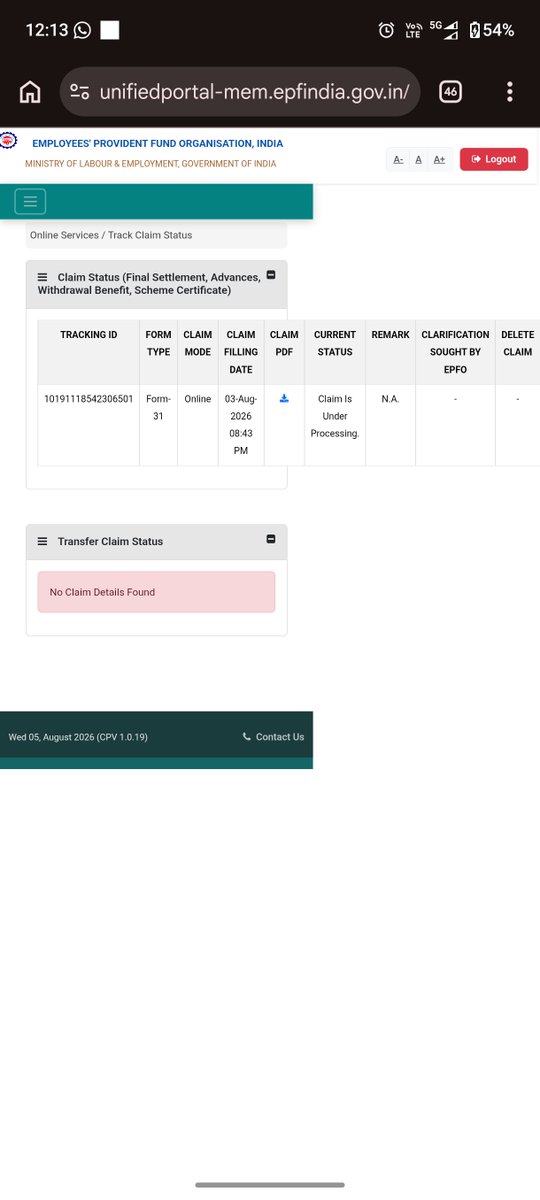Screen dimensions: 540x1200
Task: Increase font size with A+ button
Action: (x=439, y=159)
